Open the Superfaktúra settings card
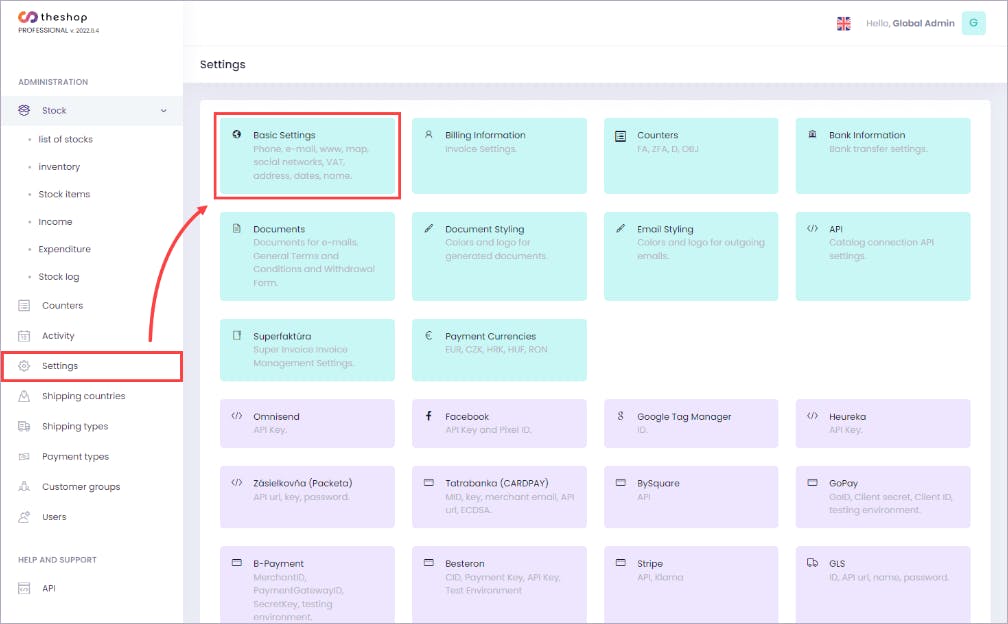1008x624 pixels. pyautogui.click(x=306, y=349)
